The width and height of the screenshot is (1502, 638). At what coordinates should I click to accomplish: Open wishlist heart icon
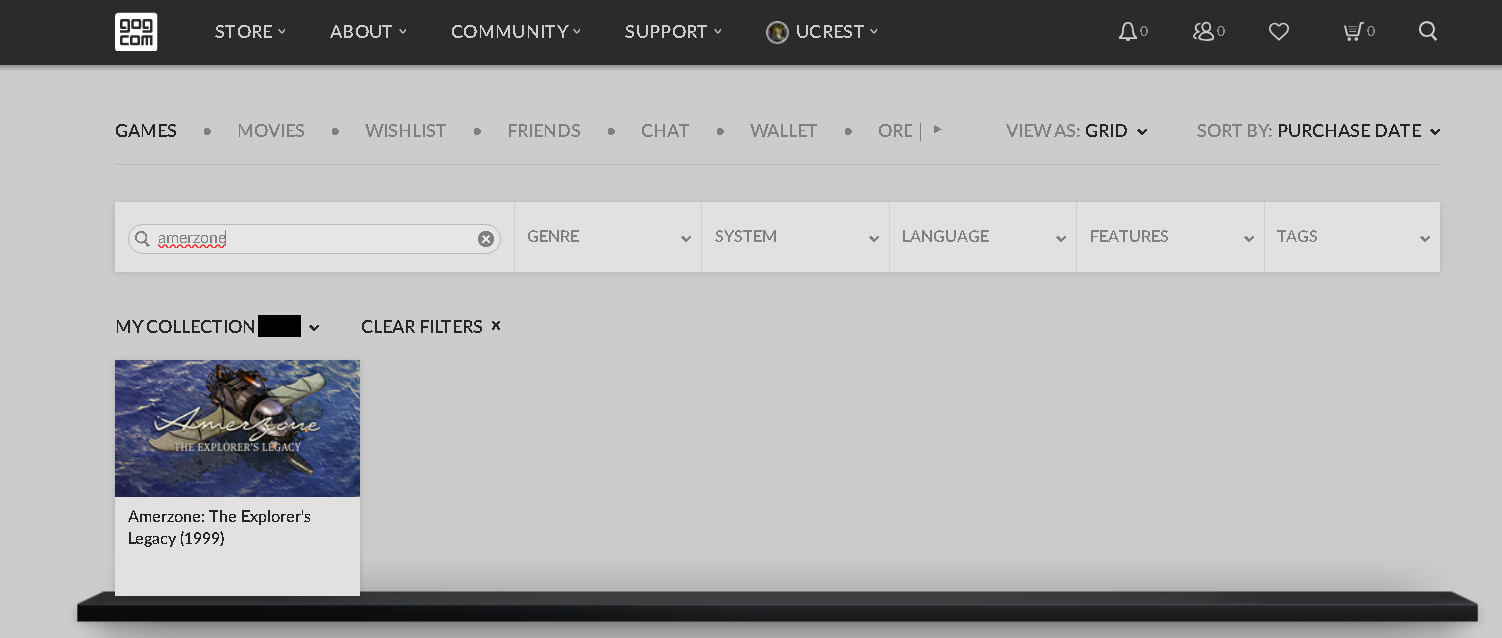coord(1279,32)
